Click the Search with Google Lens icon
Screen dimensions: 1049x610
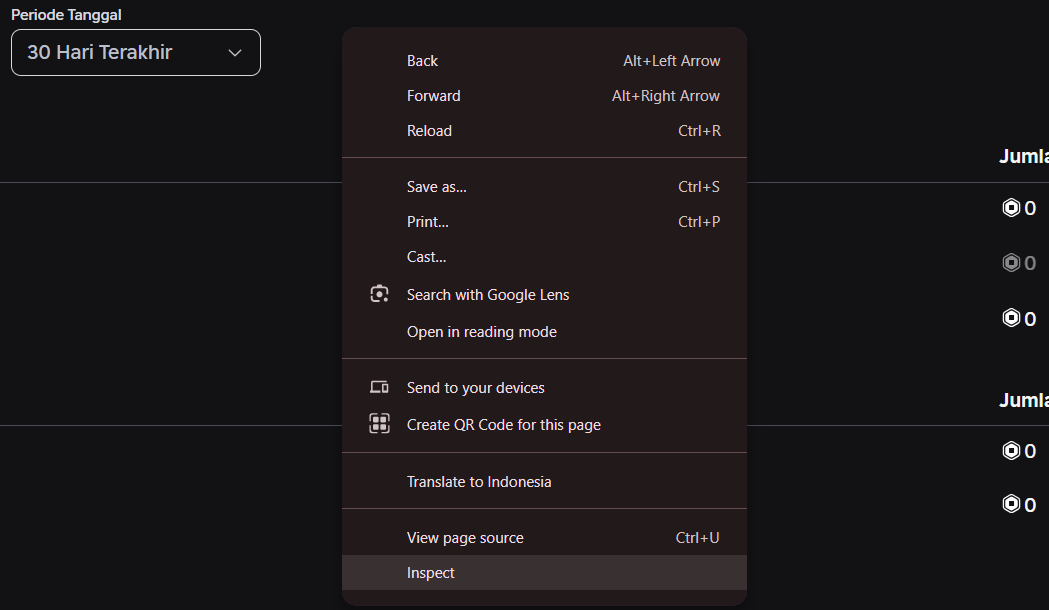(x=379, y=293)
